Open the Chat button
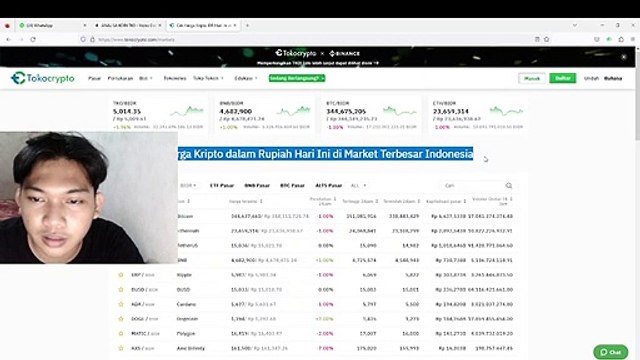640x360 pixels. [x=611, y=352]
